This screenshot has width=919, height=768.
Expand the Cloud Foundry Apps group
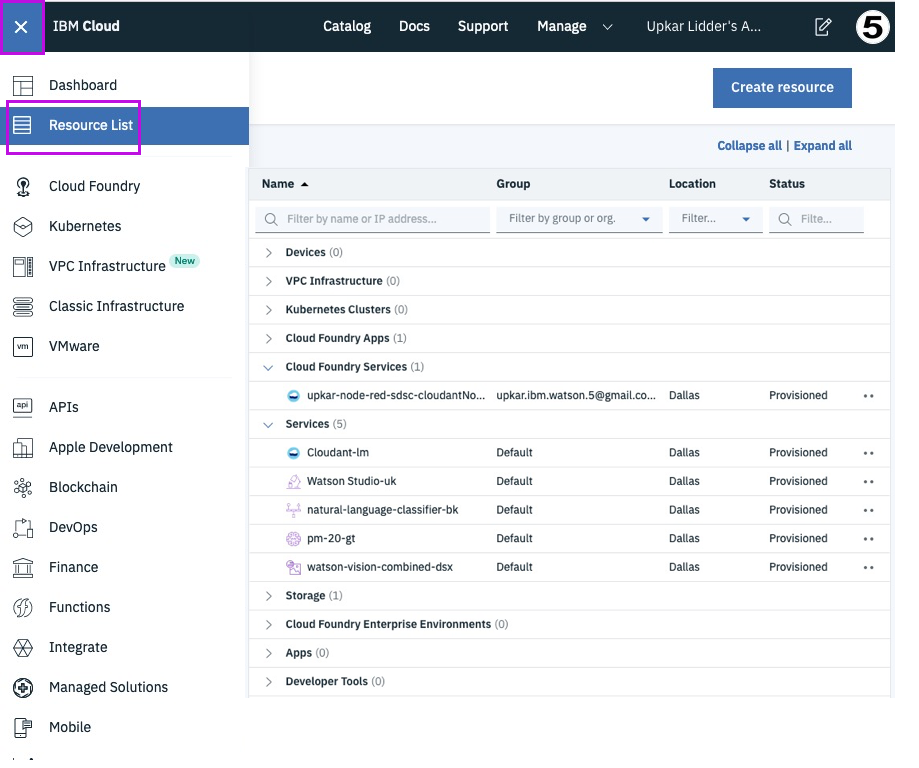pos(268,339)
